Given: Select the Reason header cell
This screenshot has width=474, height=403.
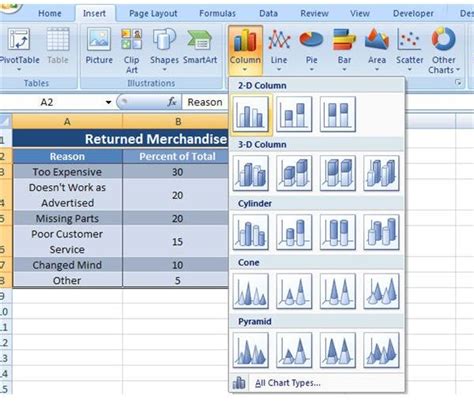Looking at the screenshot, I should 67,156.
